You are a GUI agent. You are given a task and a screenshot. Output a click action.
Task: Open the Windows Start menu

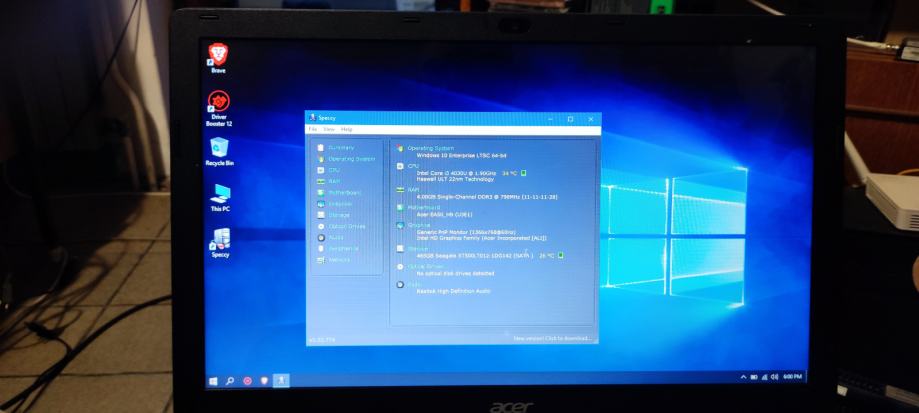tap(213, 381)
